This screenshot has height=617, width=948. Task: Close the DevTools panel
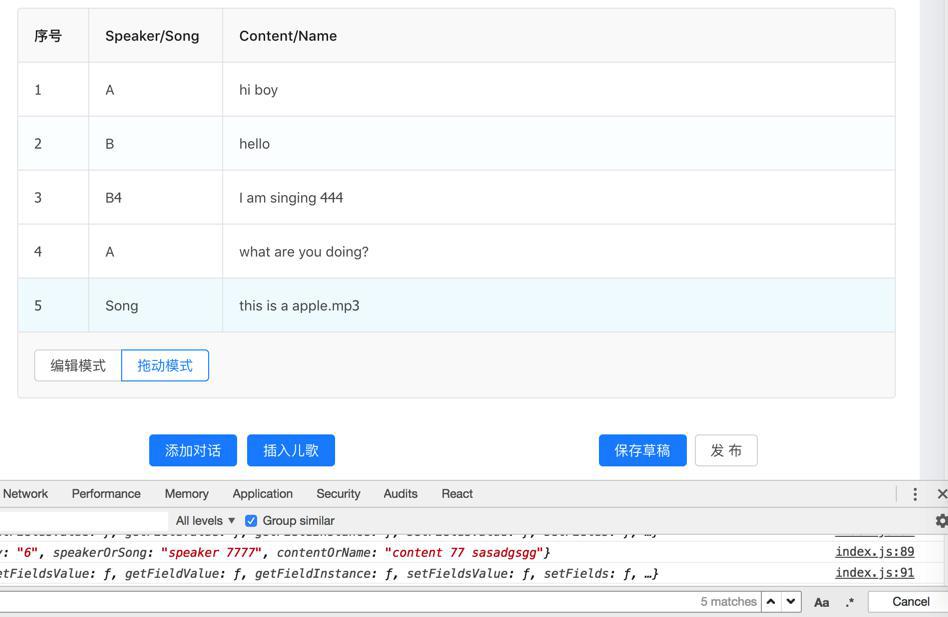[941, 494]
